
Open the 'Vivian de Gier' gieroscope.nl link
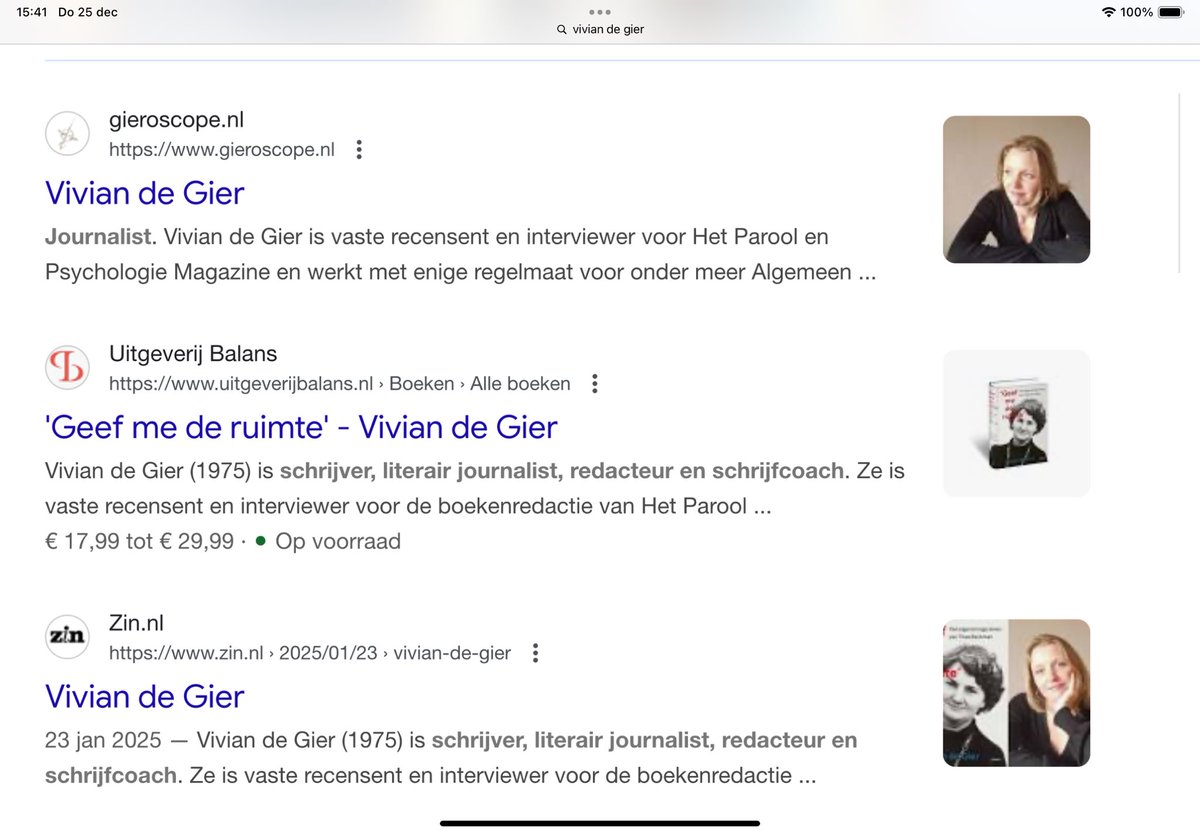[x=145, y=193]
